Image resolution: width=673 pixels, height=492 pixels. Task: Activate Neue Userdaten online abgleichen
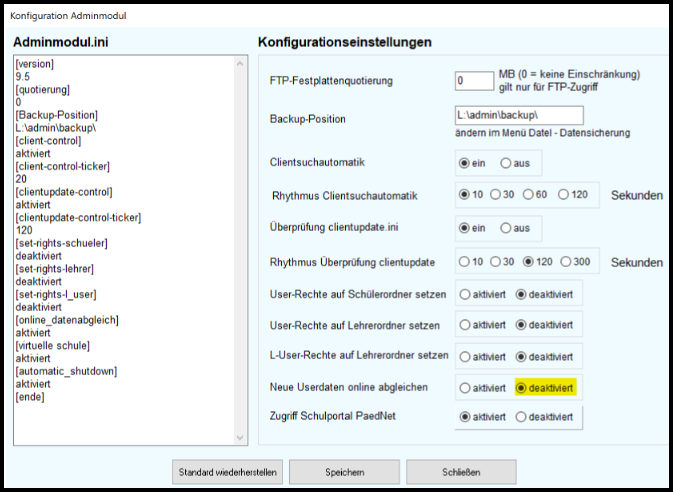pyautogui.click(x=465, y=387)
